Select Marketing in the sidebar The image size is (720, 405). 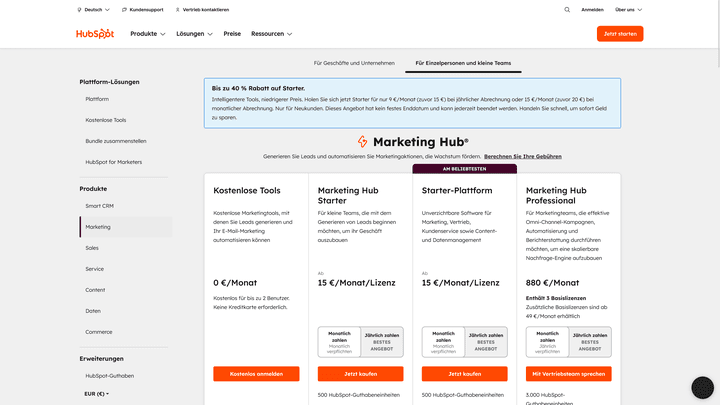(x=126, y=227)
